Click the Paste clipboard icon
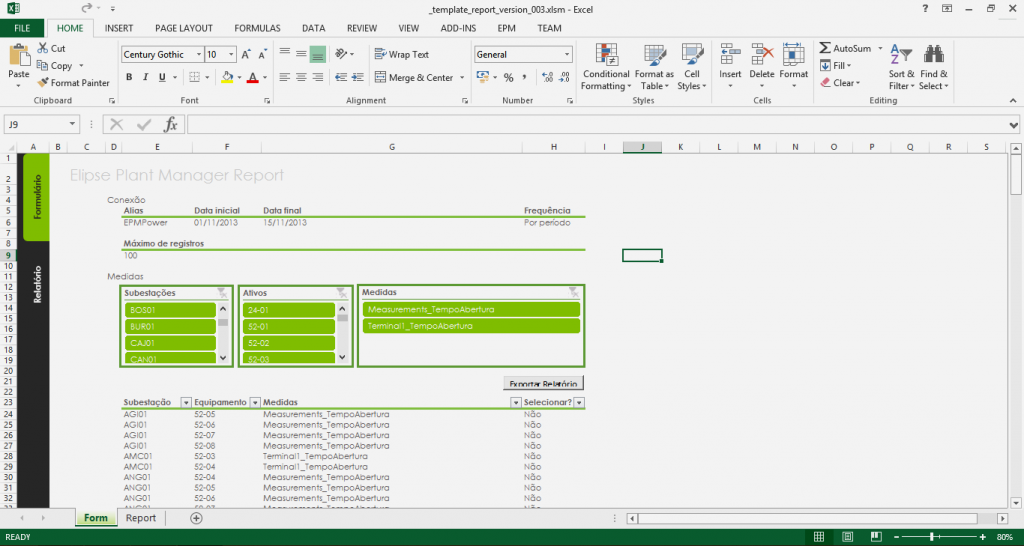 (x=19, y=56)
